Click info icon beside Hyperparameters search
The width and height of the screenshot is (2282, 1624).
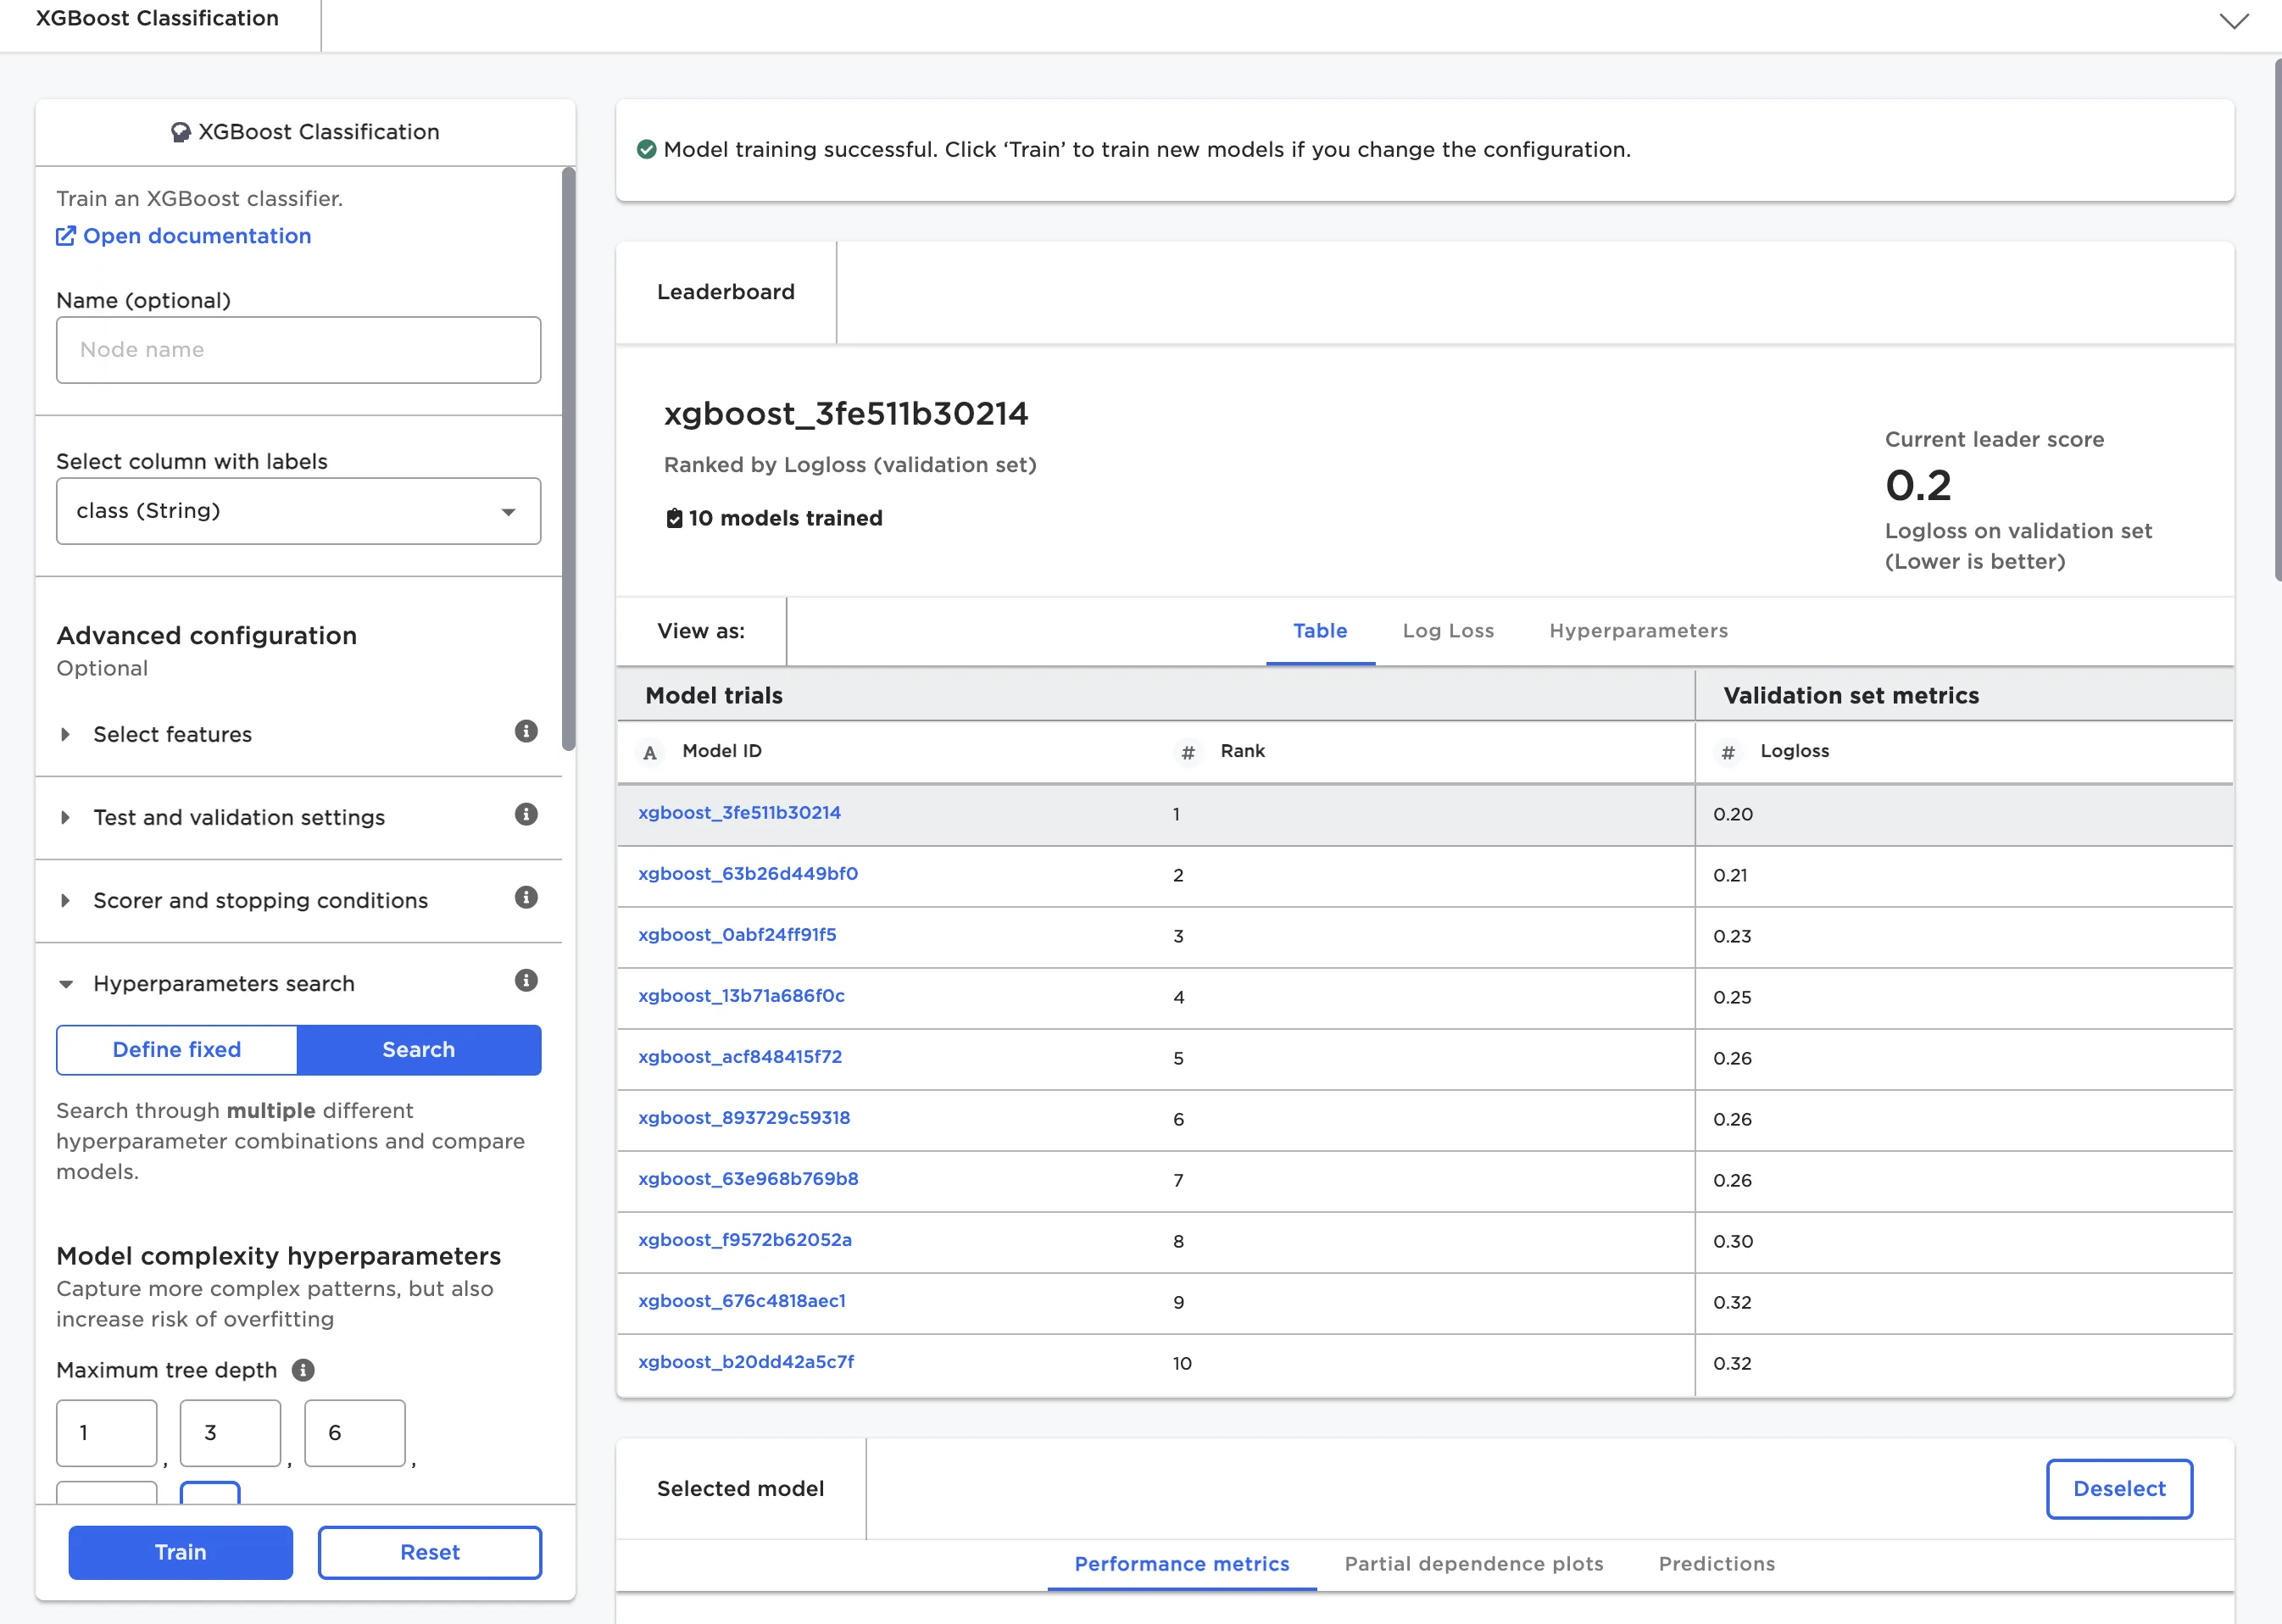click(526, 980)
